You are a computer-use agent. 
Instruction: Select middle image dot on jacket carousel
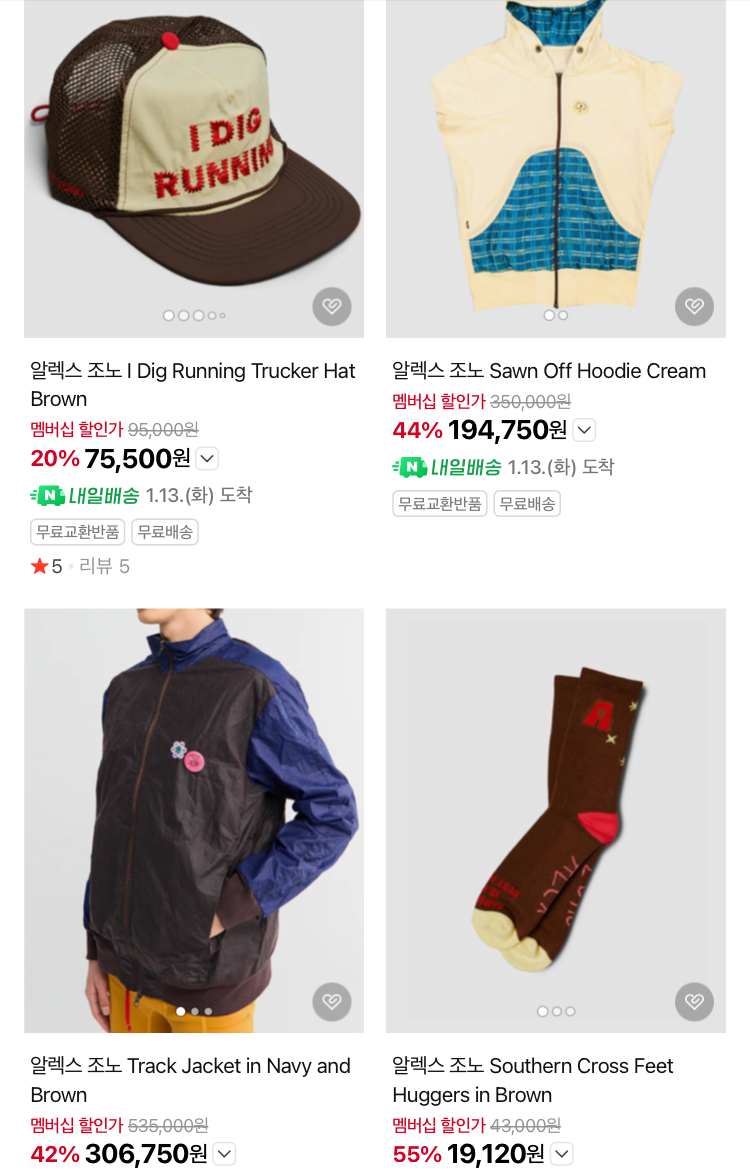tap(195, 1011)
